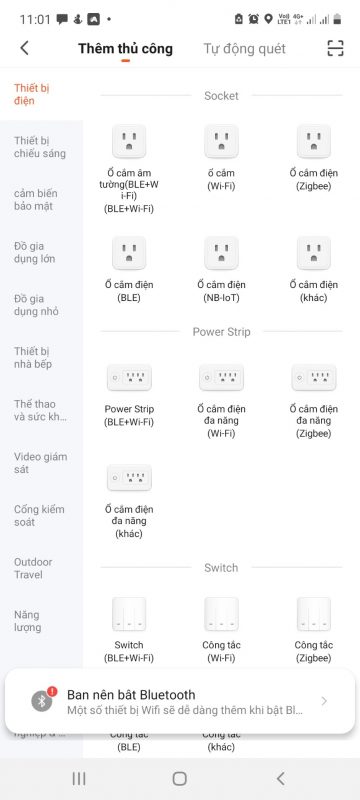
Task: Open Android recent apps button
Action: tap(79, 778)
